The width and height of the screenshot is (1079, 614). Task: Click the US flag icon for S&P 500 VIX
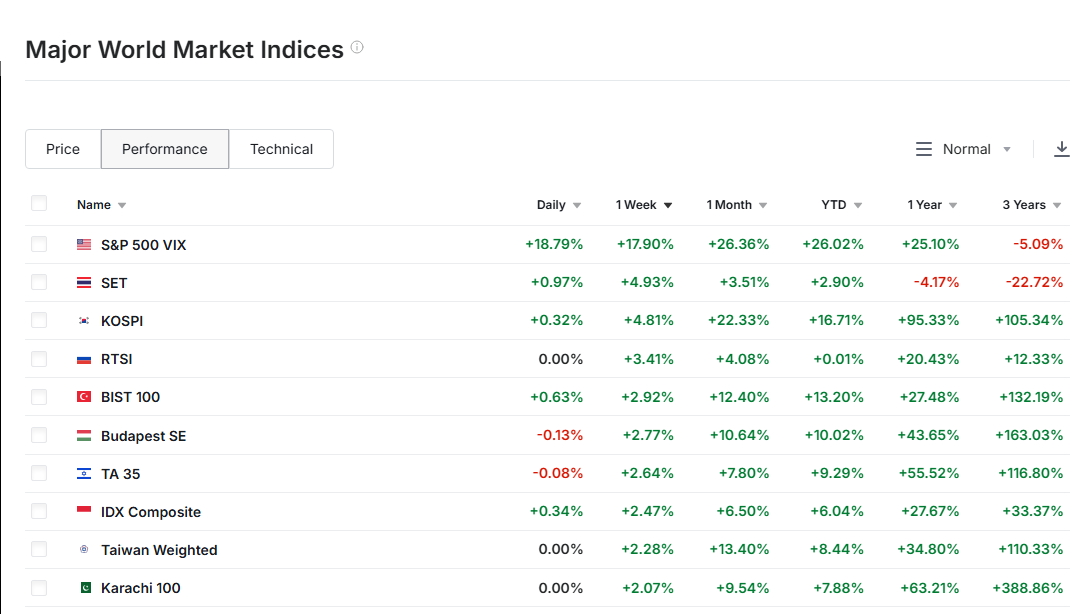pyautogui.click(x=84, y=245)
